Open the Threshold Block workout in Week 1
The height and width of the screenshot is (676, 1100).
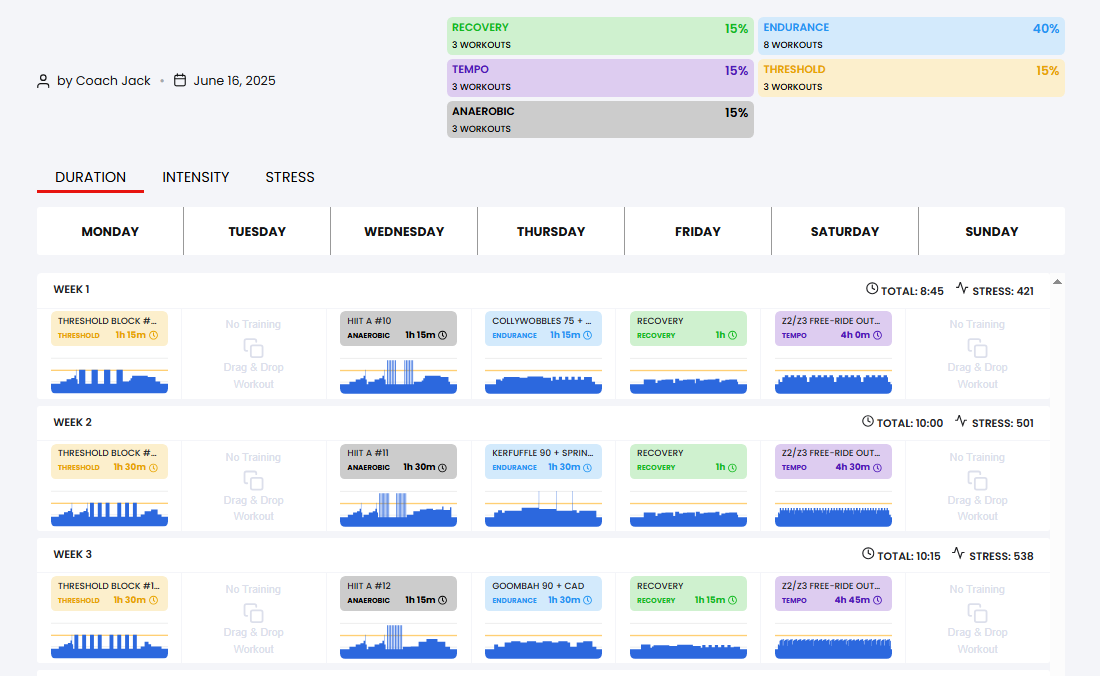tap(109, 328)
